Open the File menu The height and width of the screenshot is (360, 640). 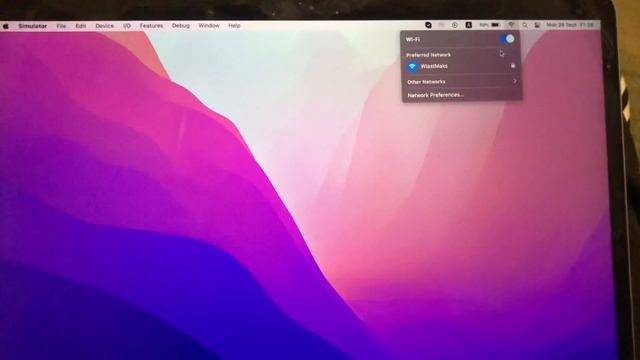coord(61,26)
